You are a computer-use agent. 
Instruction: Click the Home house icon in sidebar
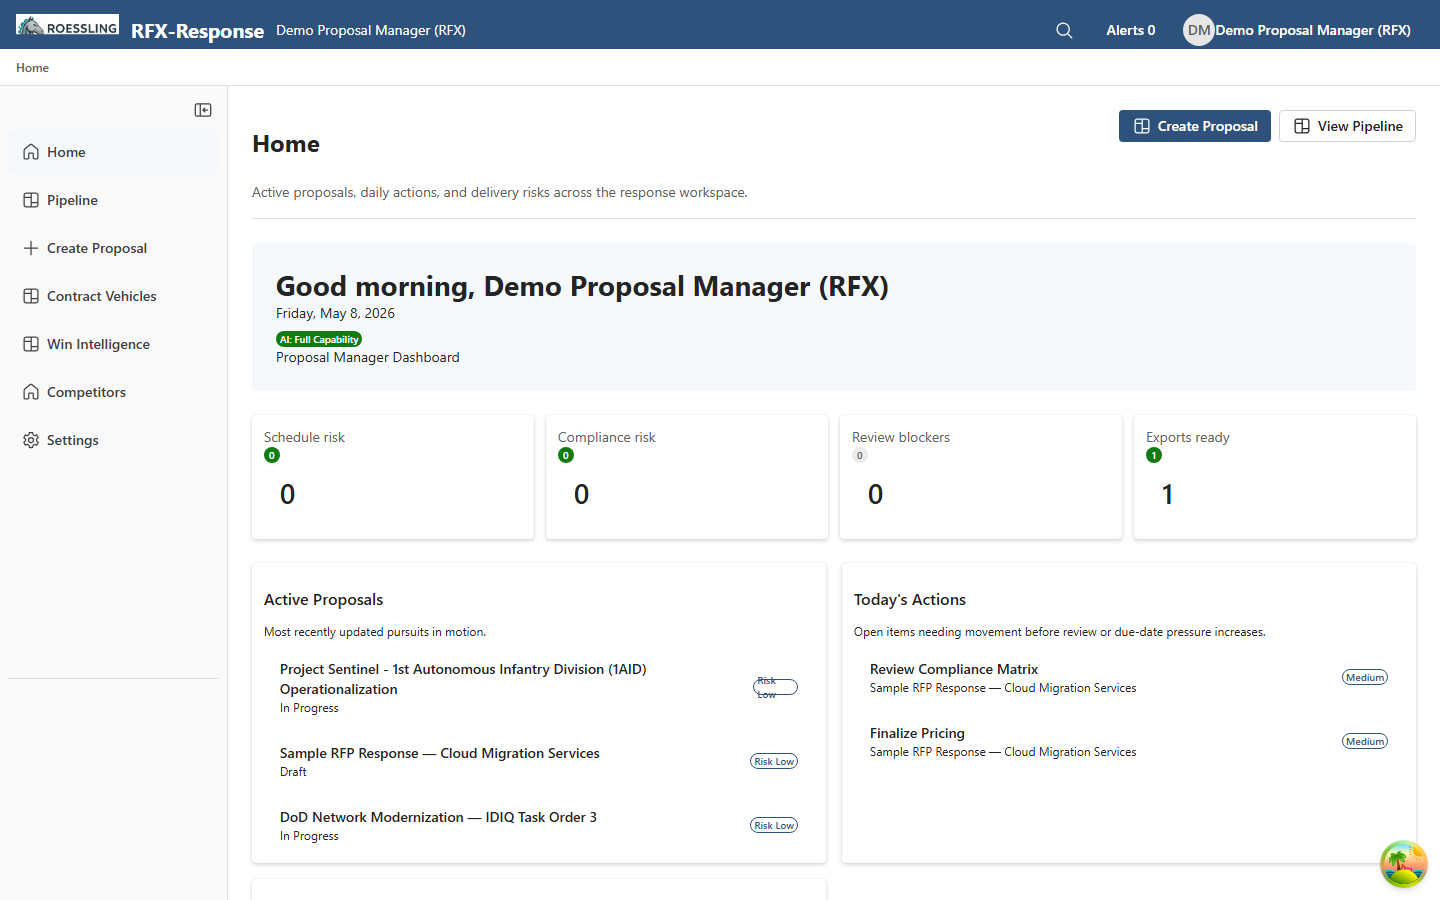31,152
